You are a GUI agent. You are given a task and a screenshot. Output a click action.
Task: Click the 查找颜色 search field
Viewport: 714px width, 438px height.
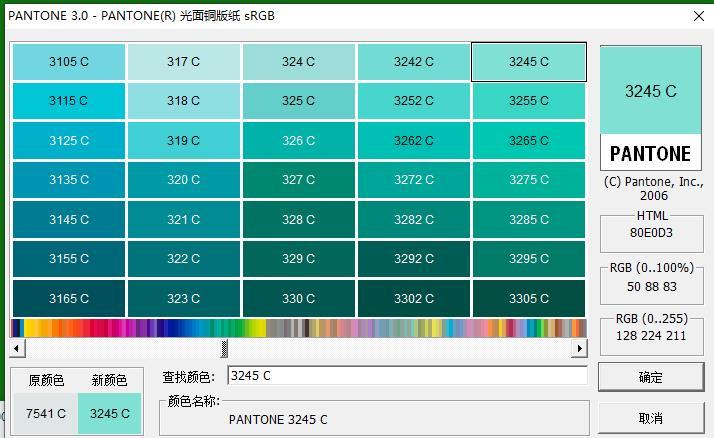point(407,376)
